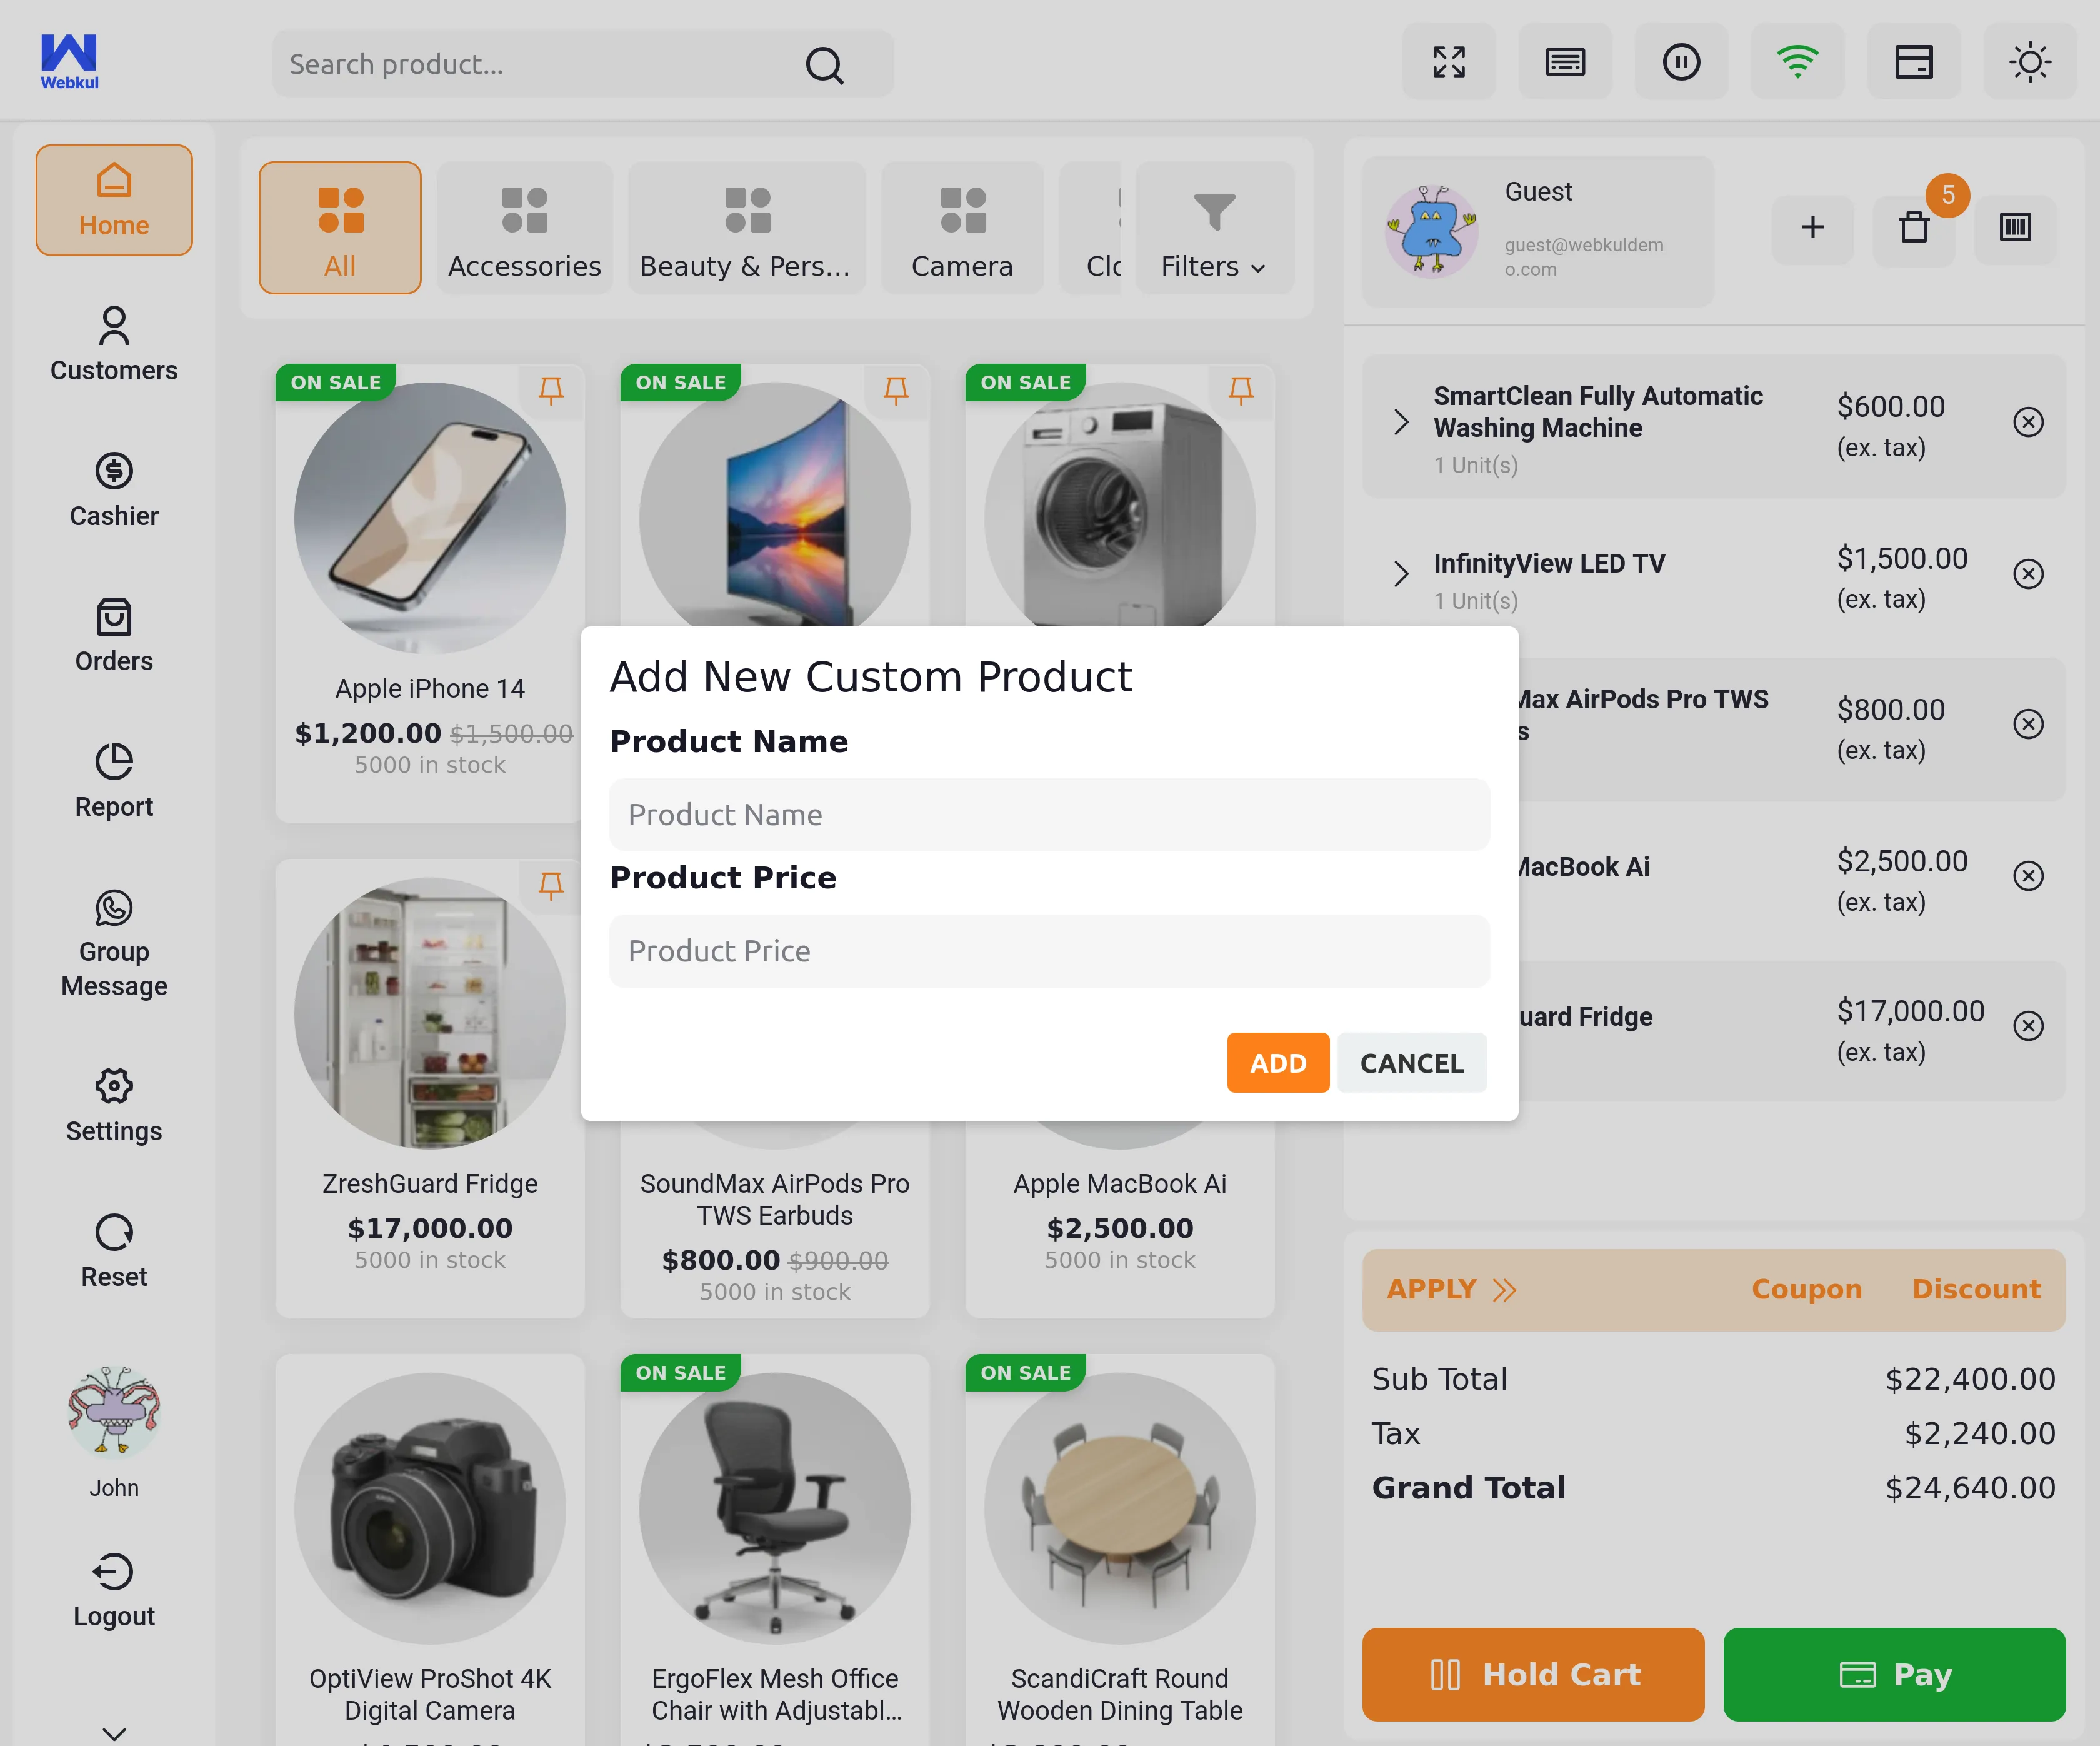The height and width of the screenshot is (1746, 2100).
Task: Pin the ZreshGuard Fridge product
Action: [551, 885]
